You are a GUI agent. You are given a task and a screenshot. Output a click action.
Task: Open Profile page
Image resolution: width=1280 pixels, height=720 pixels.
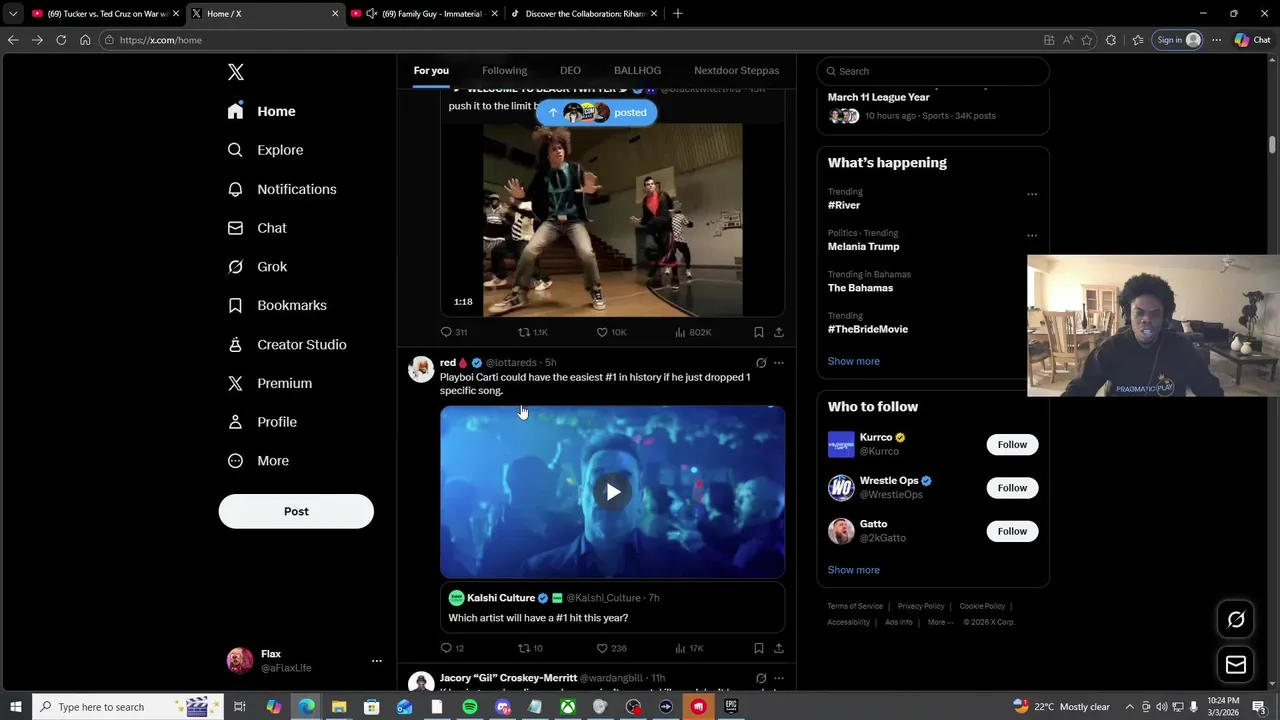tap(262, 422)
